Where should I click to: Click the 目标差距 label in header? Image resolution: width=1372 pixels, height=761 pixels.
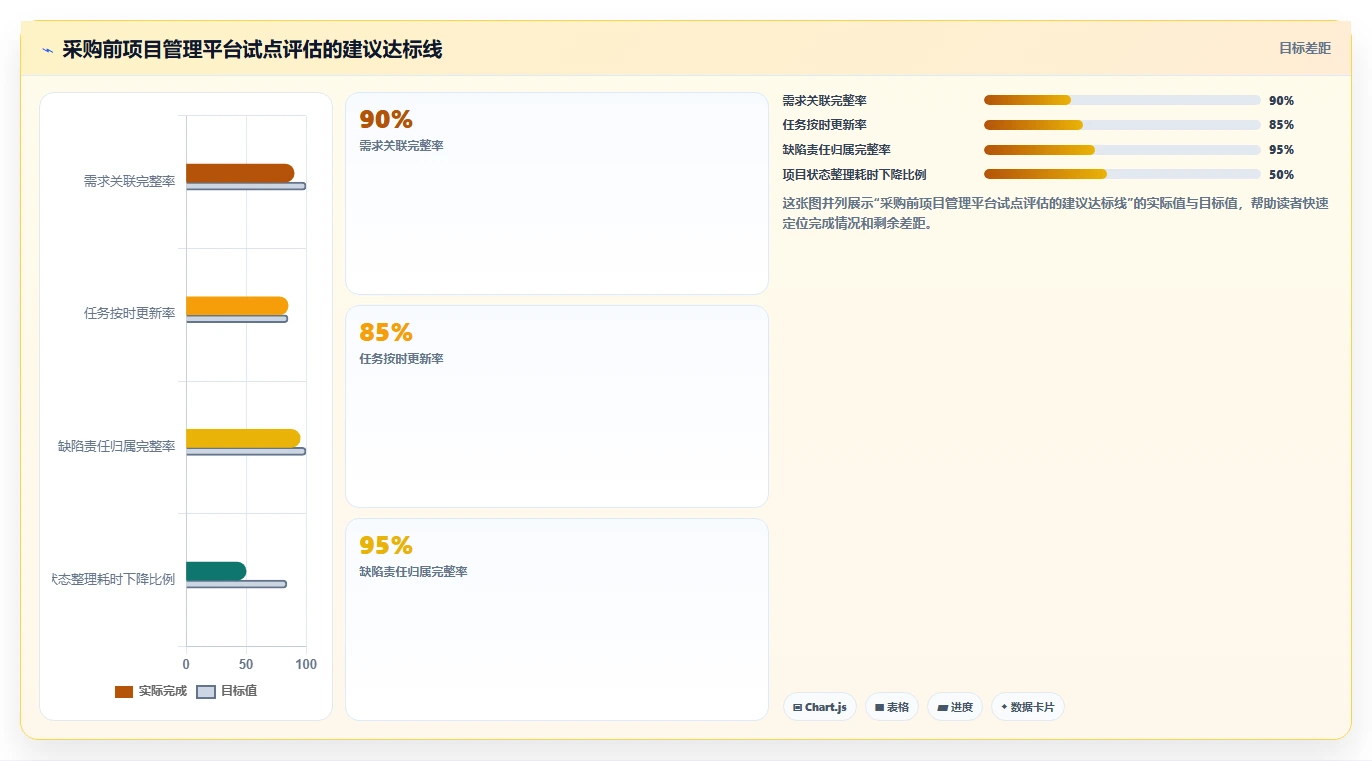tap(1305, 48)
